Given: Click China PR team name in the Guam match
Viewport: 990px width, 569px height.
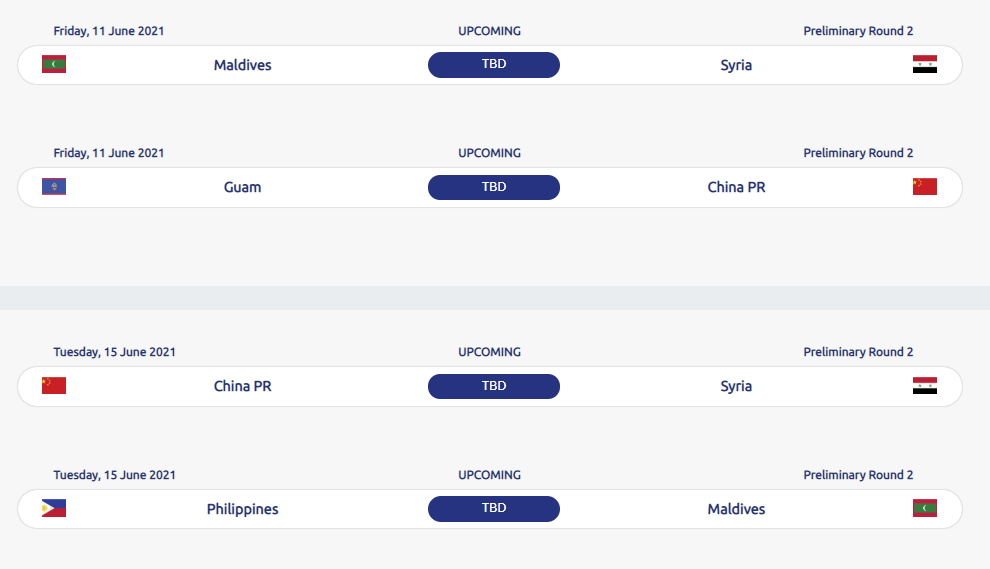Looking at the screenshot, I should point(736,188).
